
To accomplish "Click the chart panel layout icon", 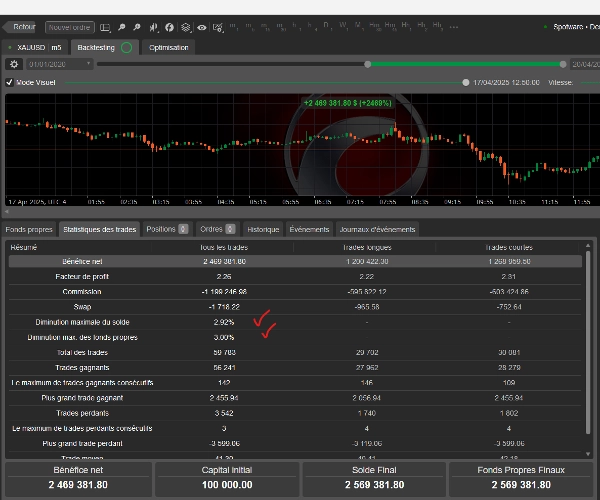I will pos(105,27).
